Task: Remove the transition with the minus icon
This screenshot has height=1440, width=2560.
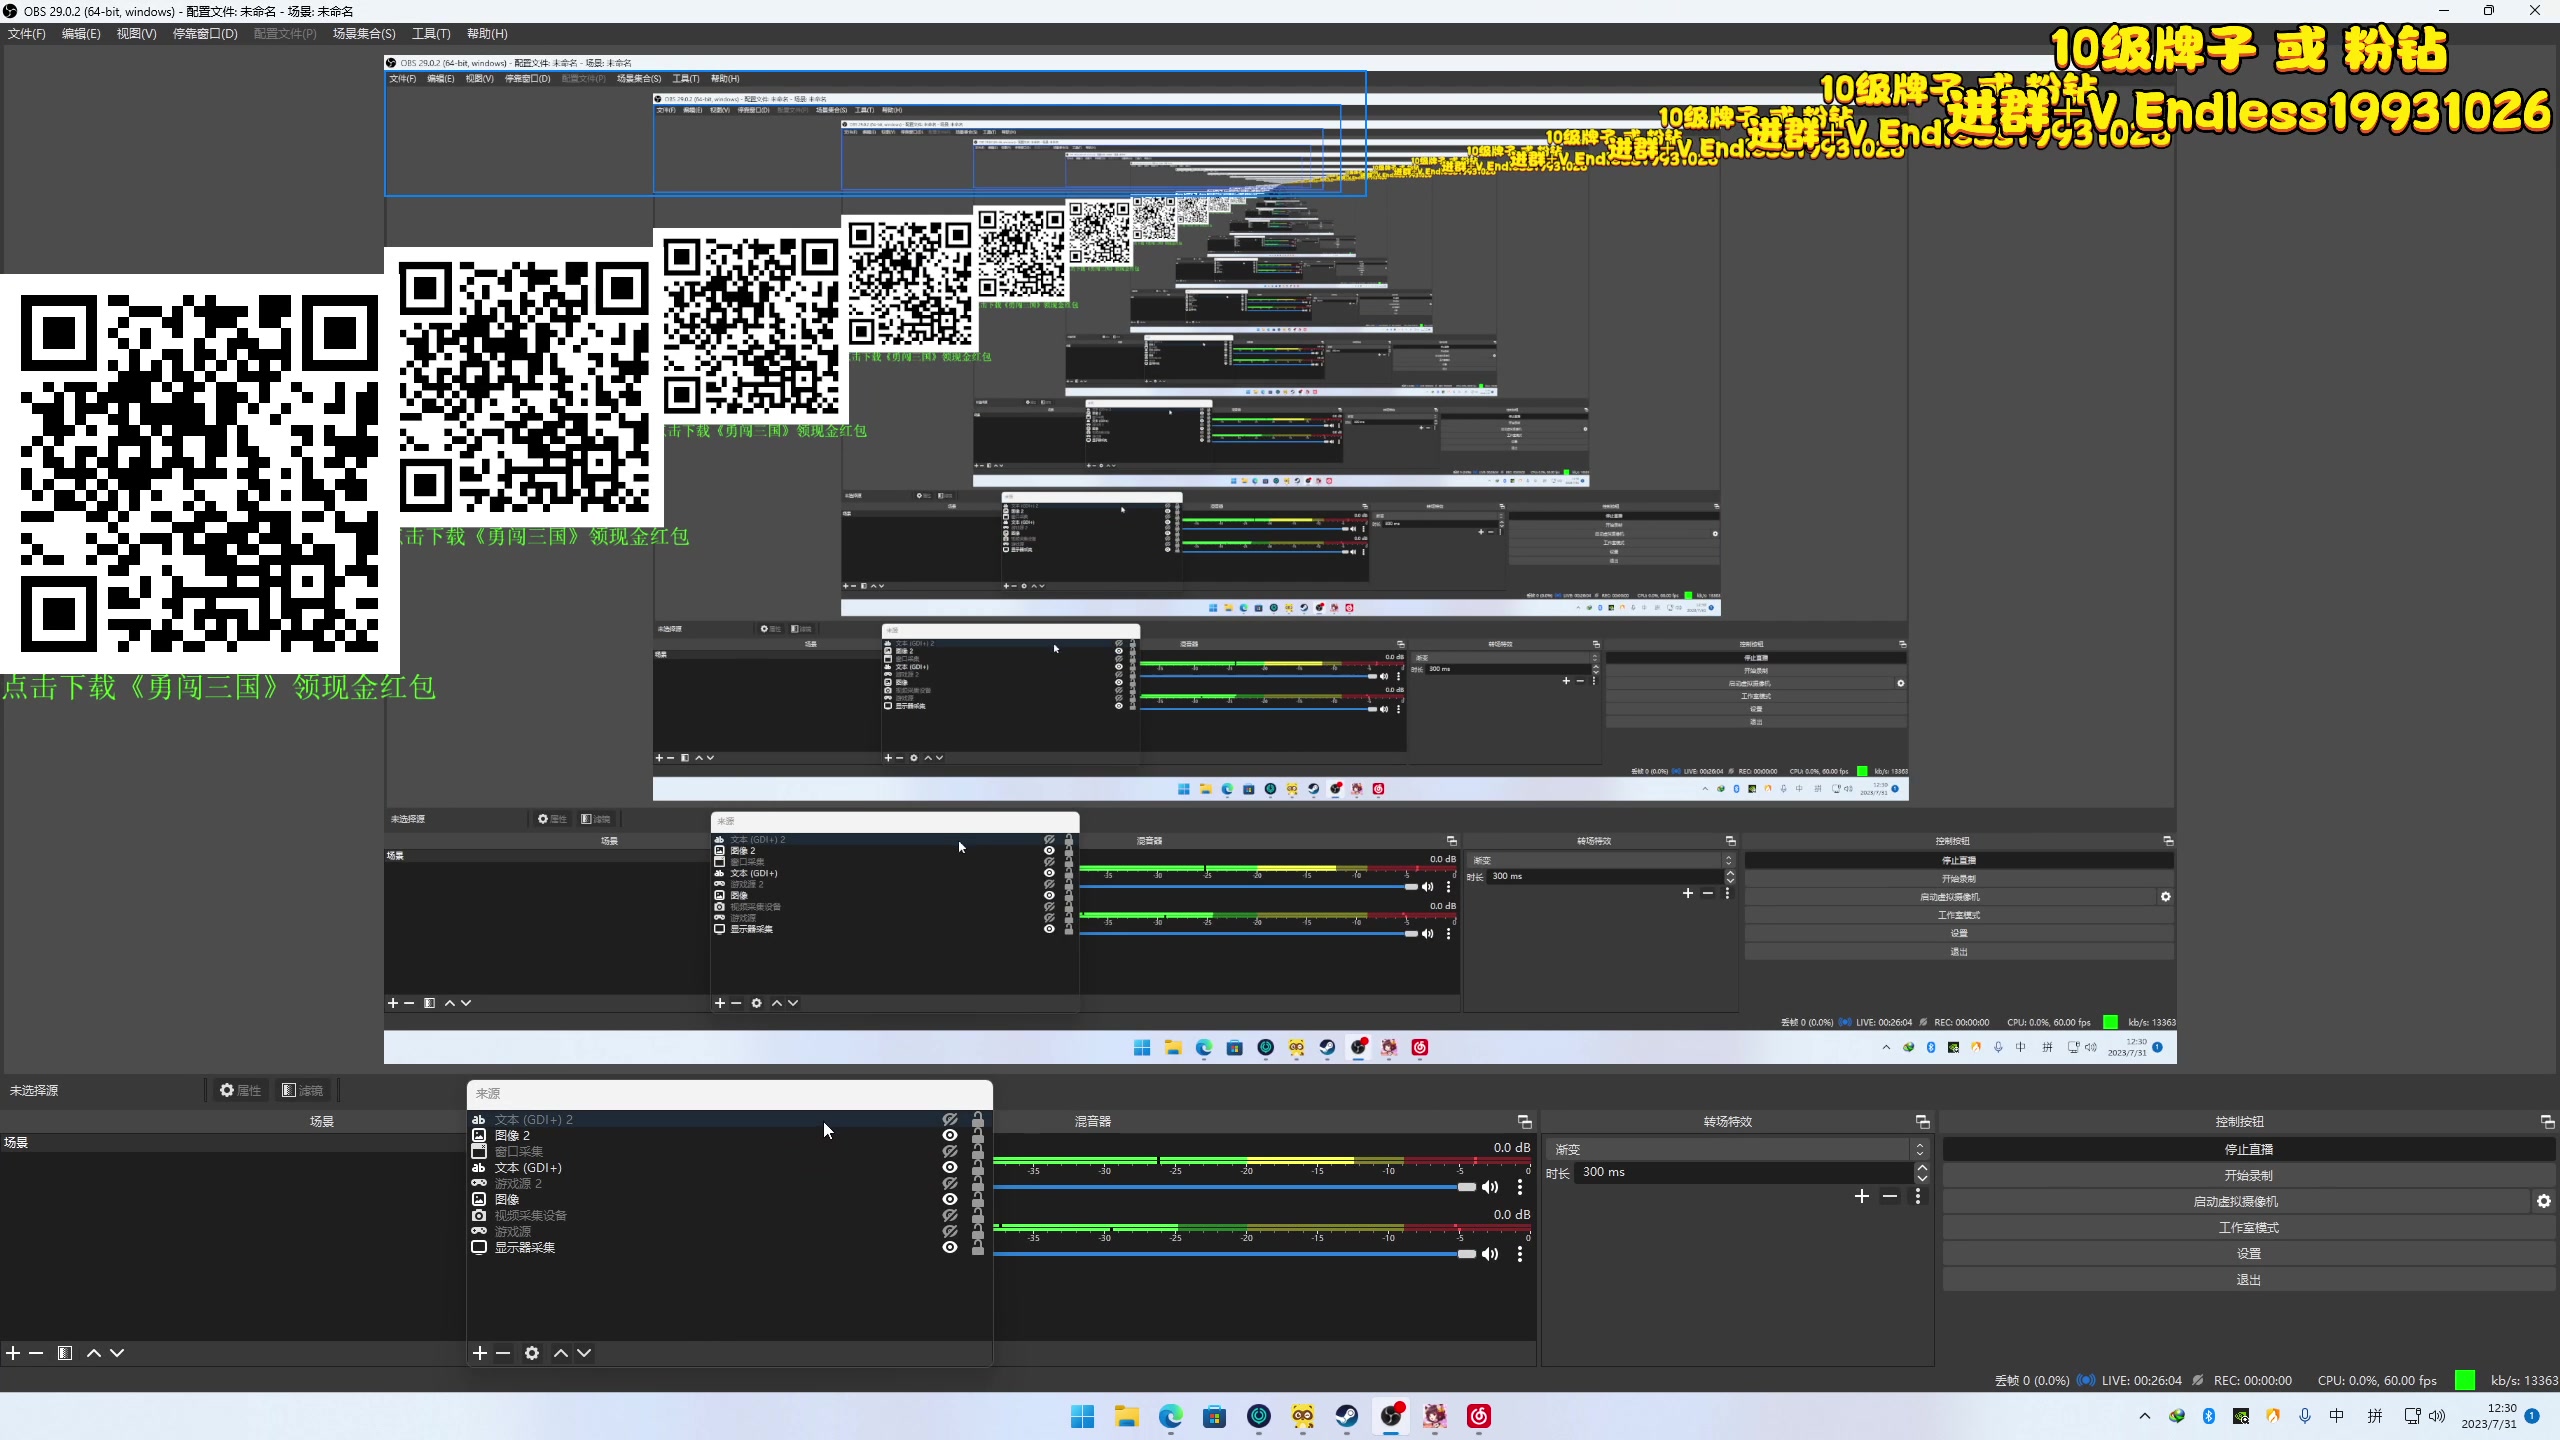Action: point(1890,1196)
